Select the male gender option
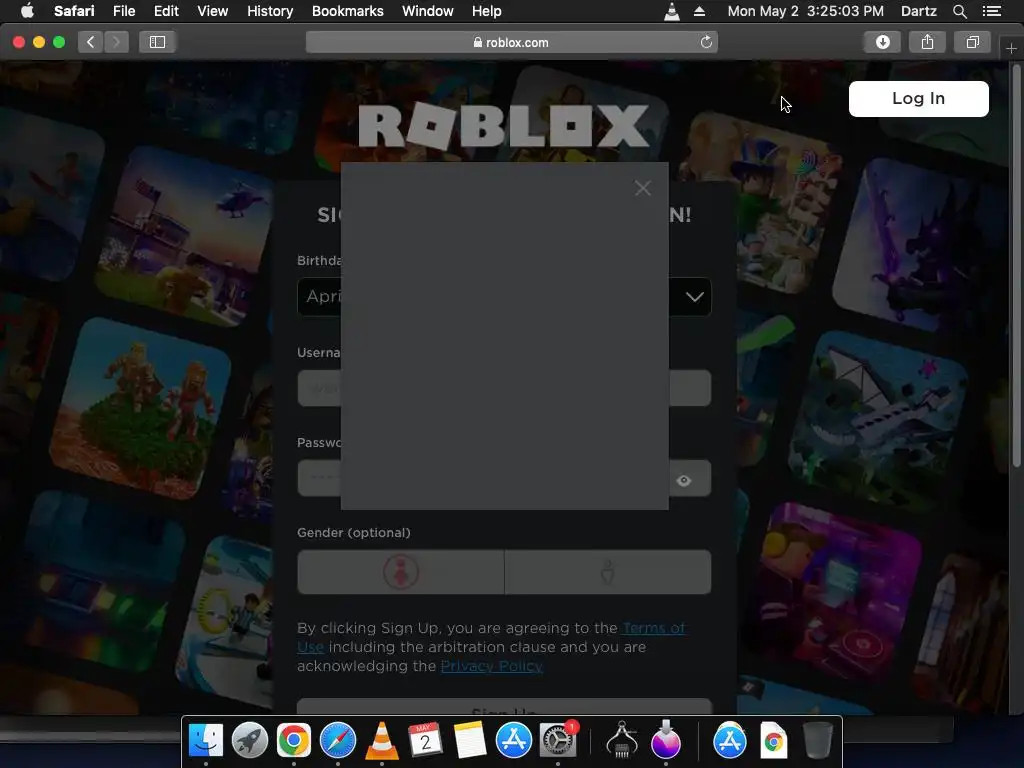 tap(608, 572)
